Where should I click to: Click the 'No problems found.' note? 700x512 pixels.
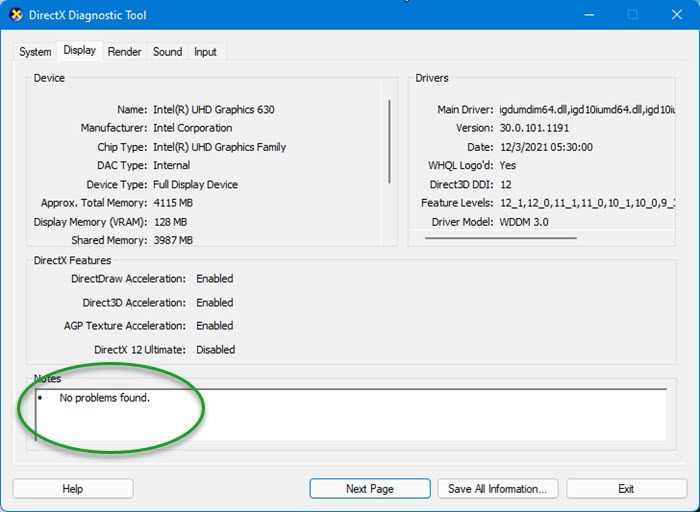click(x=104, y=398)
